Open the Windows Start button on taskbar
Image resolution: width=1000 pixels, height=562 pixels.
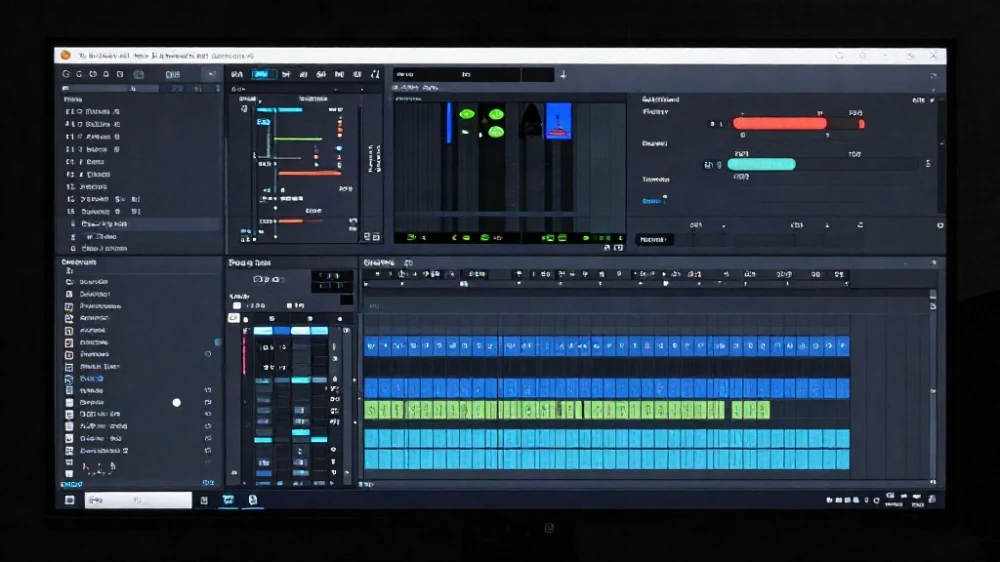[70, 500]
